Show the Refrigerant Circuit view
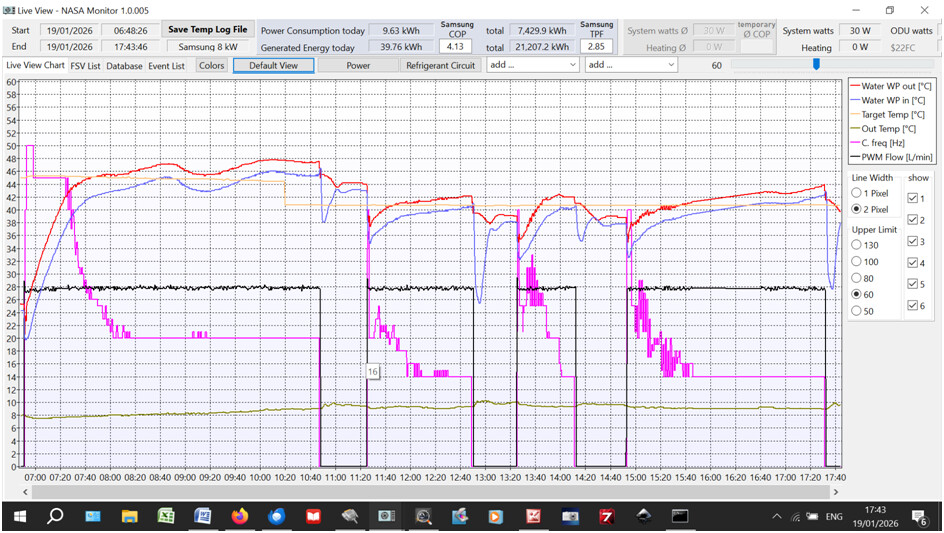The width and height of the screenshot is (944, 533). (x=440, y=65)
